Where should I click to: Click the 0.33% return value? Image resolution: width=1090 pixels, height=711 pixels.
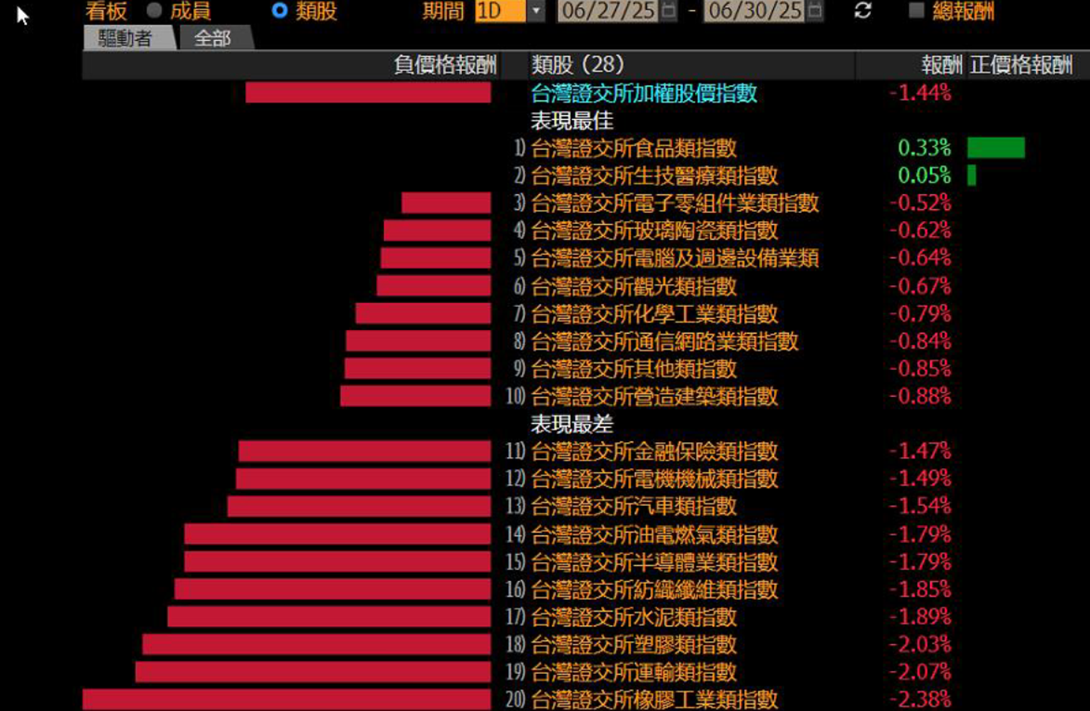click(924, 148)
